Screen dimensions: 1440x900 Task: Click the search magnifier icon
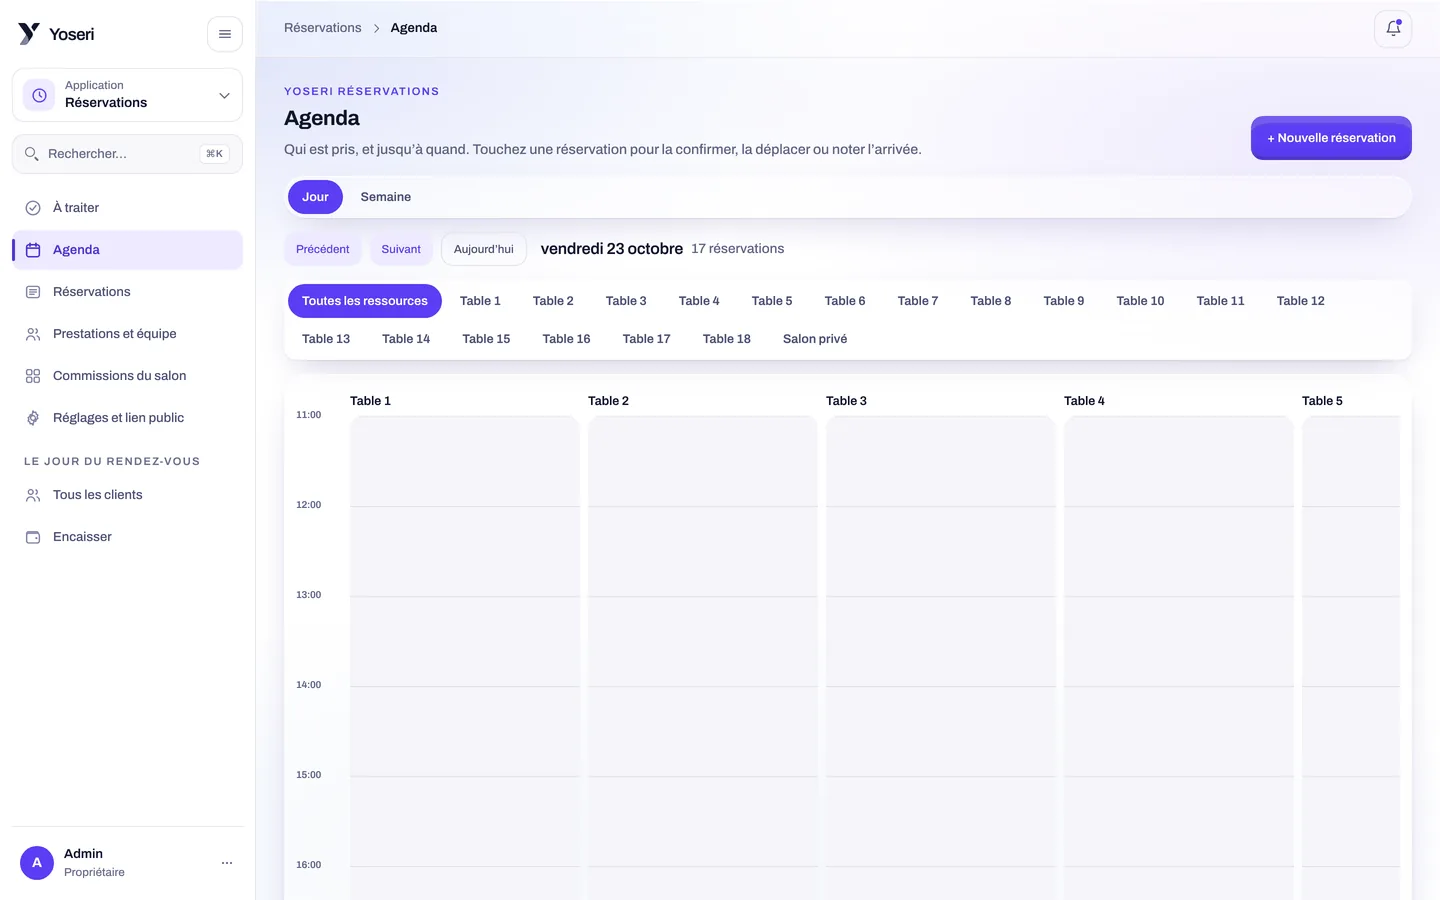pos(32,154)
